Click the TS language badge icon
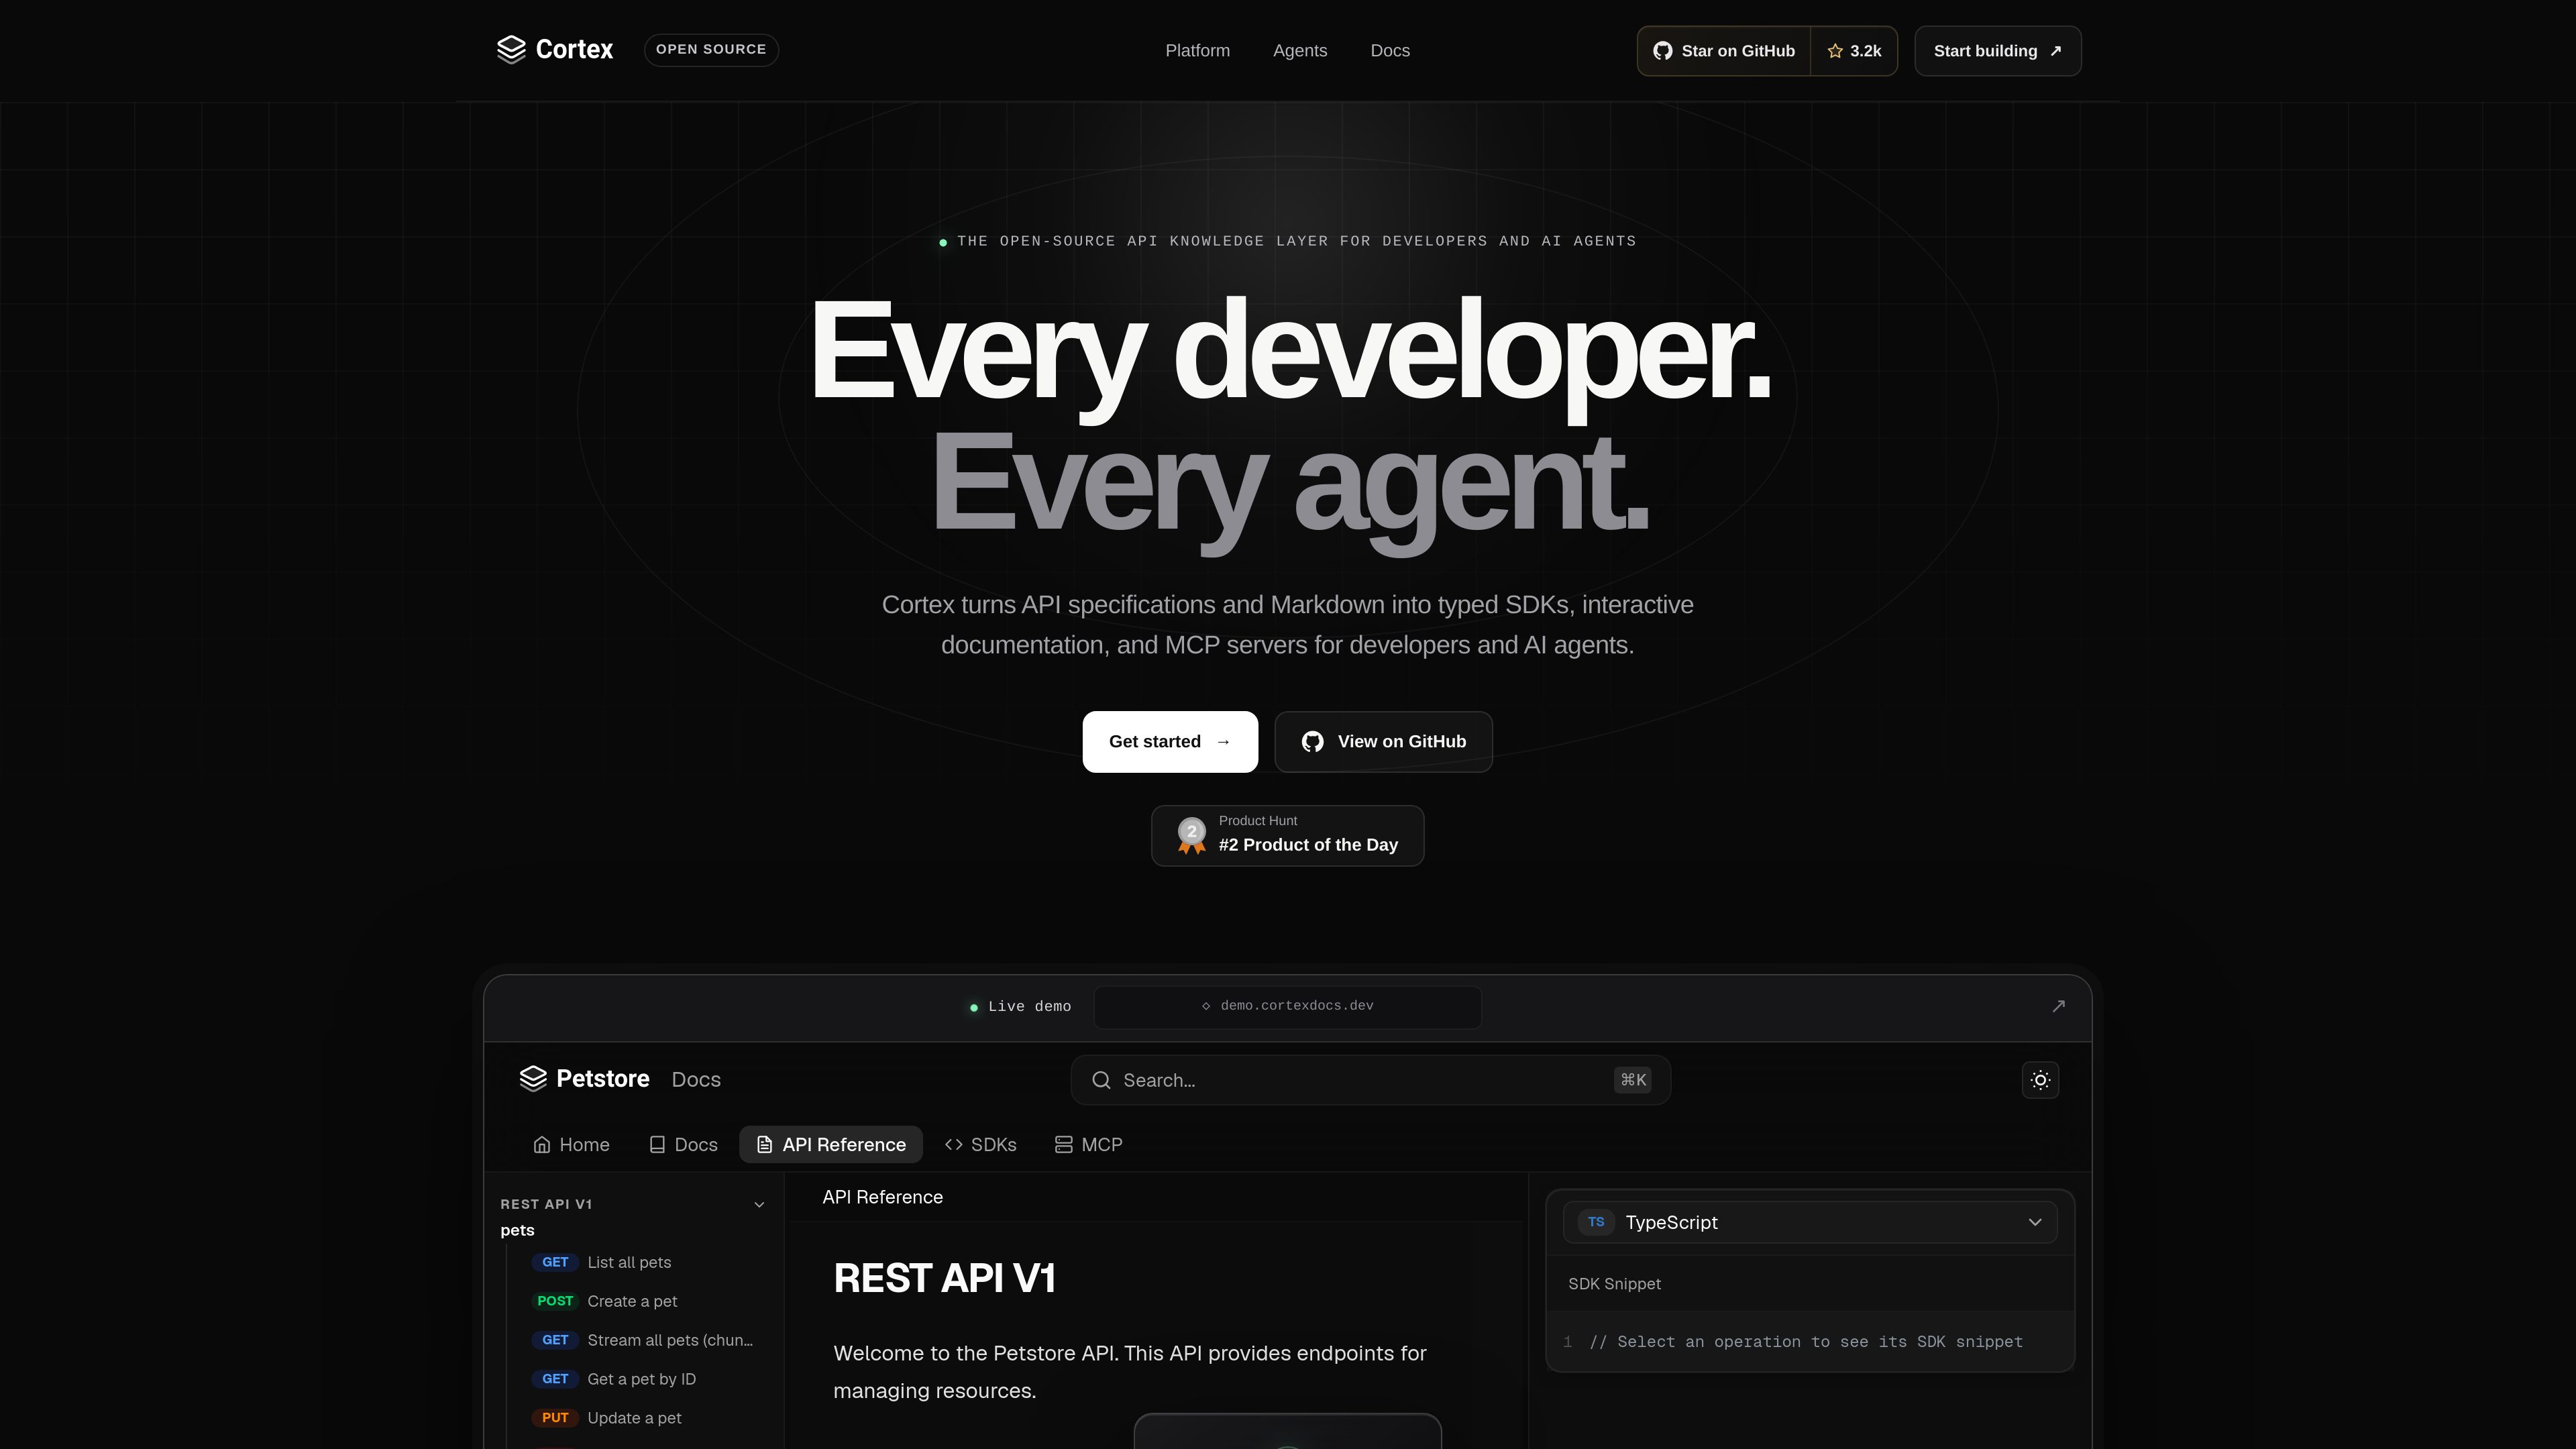This screenshot has width=2576, height=1449. (x=1596, y=1222)
